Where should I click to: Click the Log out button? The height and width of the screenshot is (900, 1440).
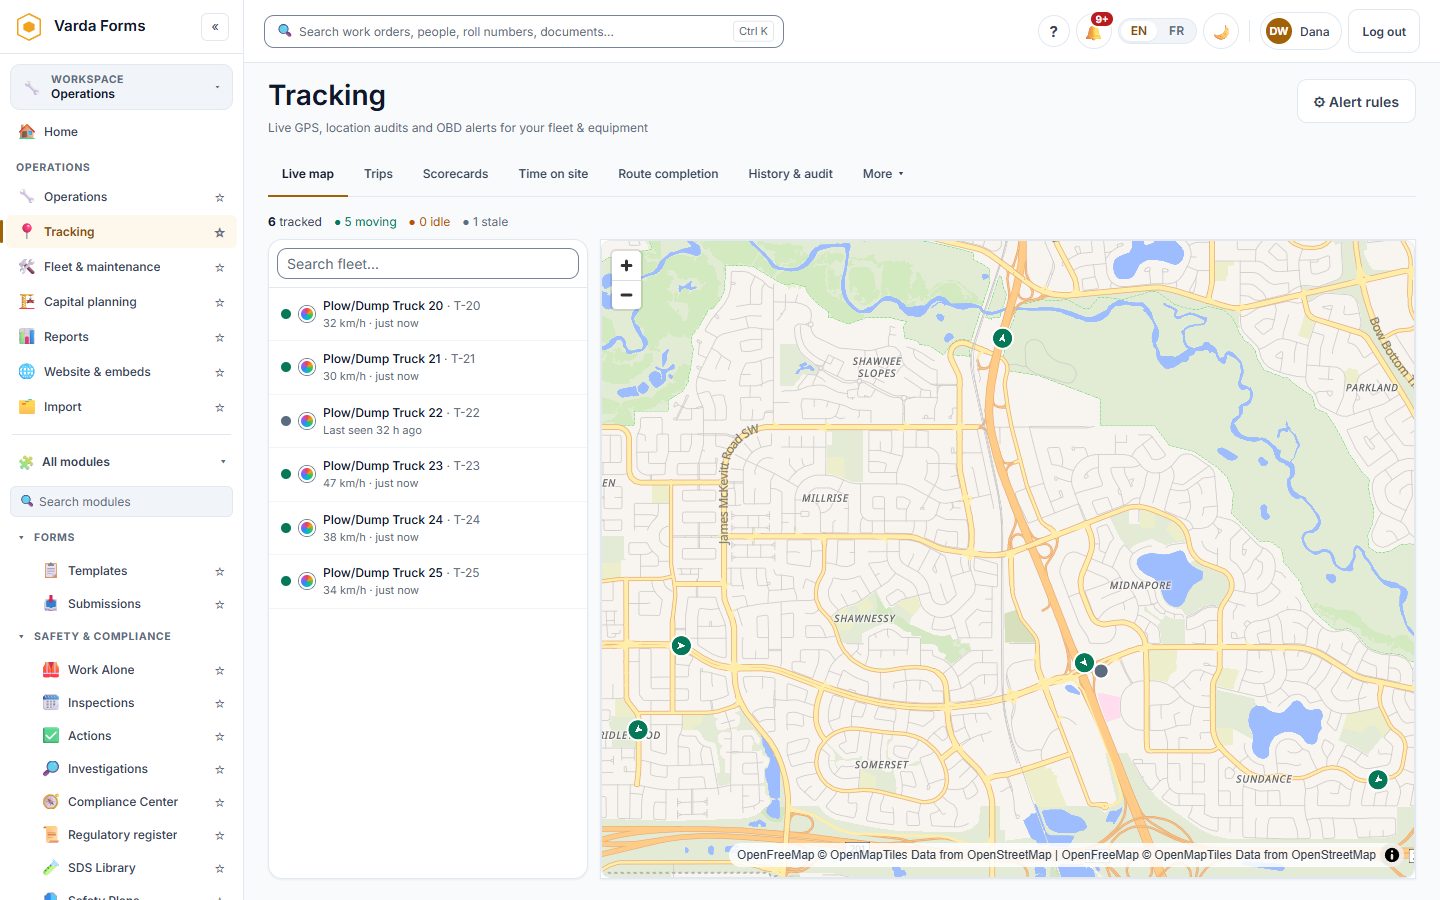[1384, 31]
